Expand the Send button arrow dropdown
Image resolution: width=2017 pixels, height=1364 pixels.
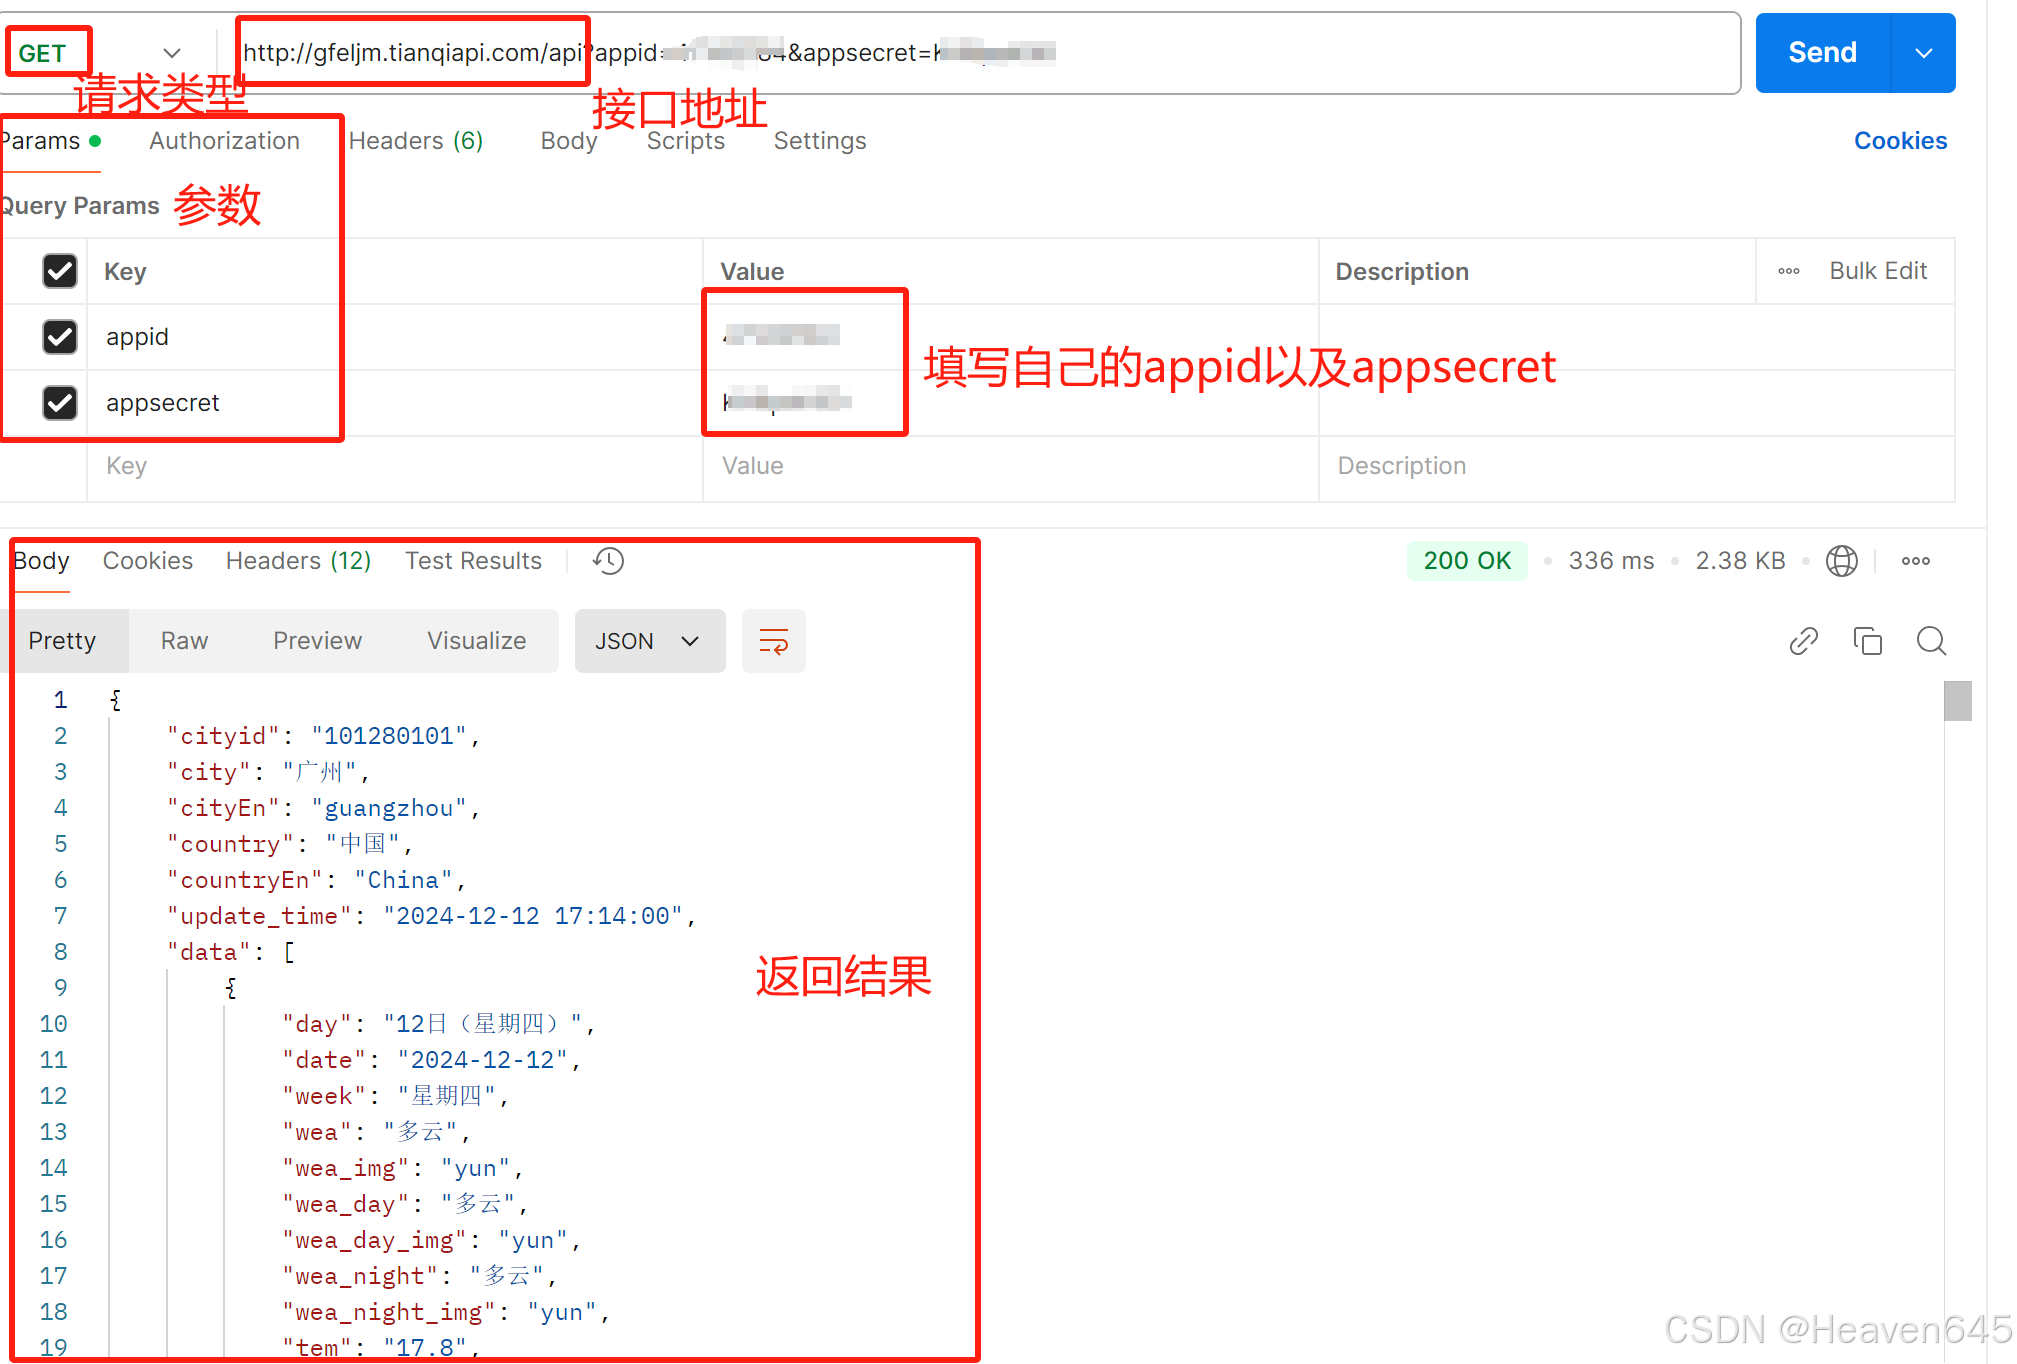click(x=1923, y=53)
